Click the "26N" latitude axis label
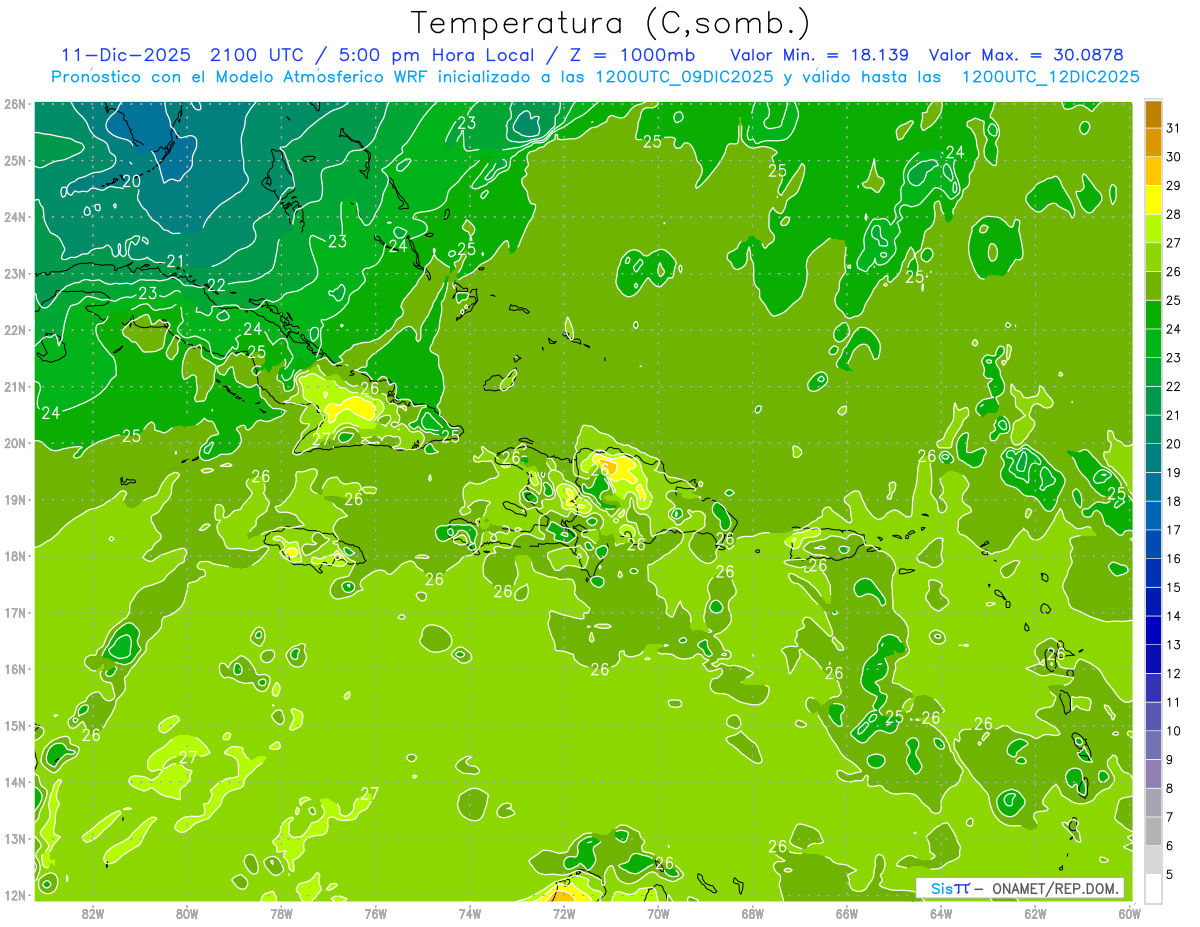This screenshot has width=1200, height=927. [15, 104]
